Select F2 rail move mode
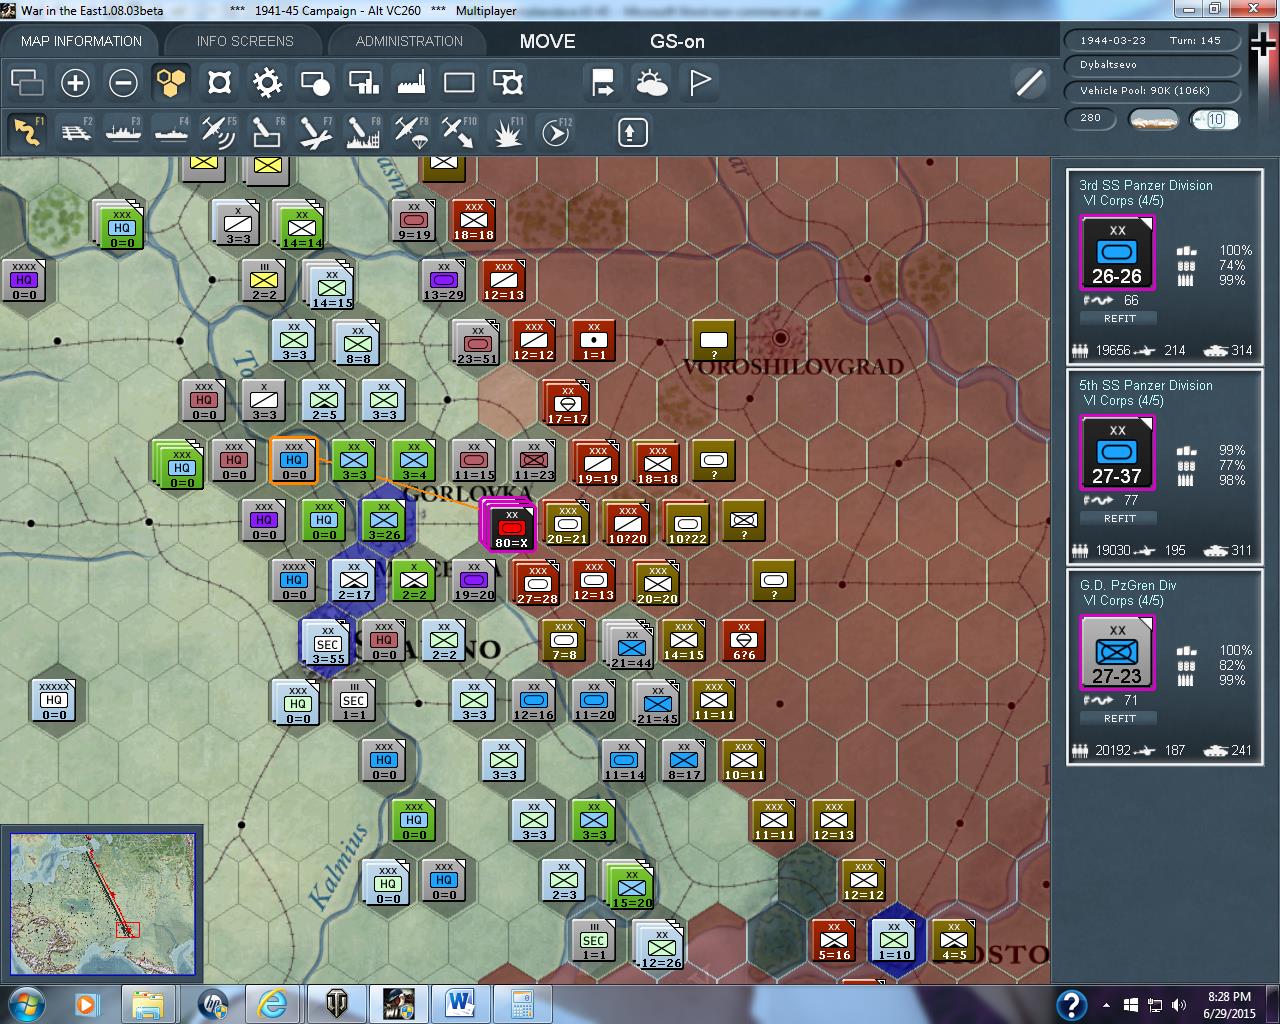 pyautogui.click(x=76, y=132)
